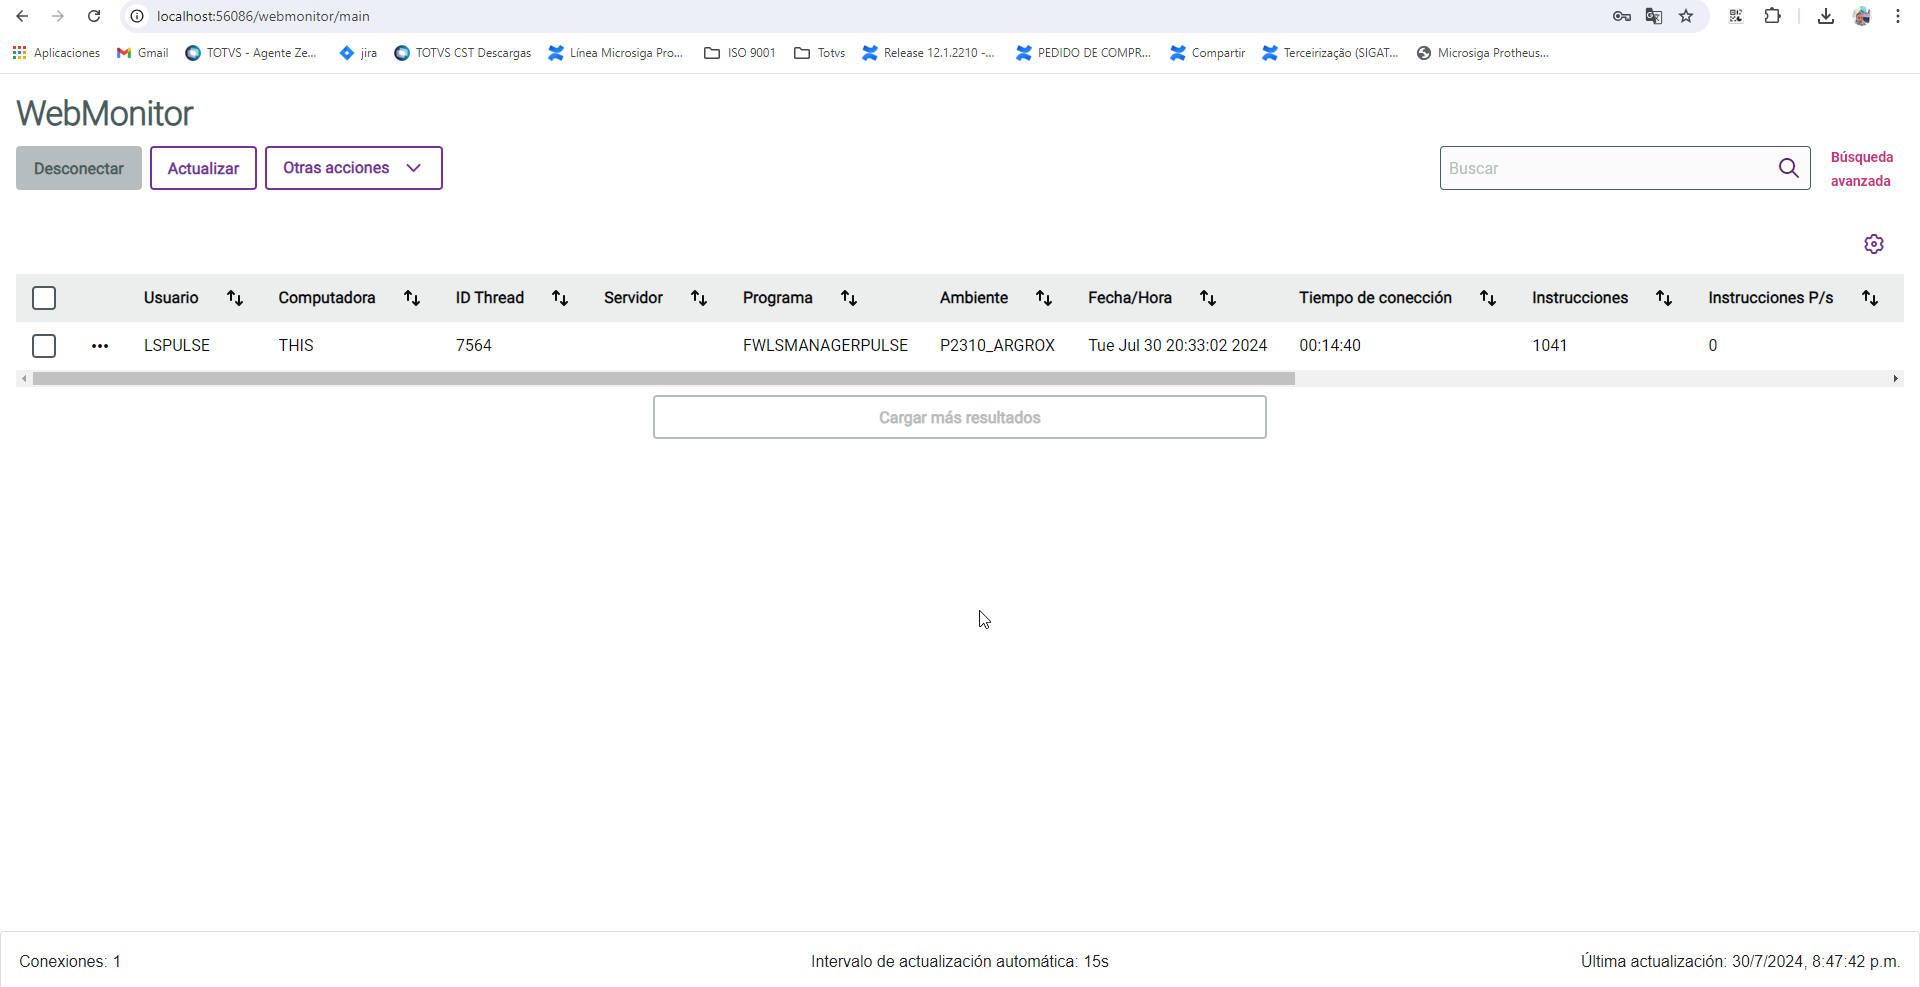This screenshot has width=1920, height=987.
Task: Click the Google Translate icon in the address bar
Action: (1654, 16)
